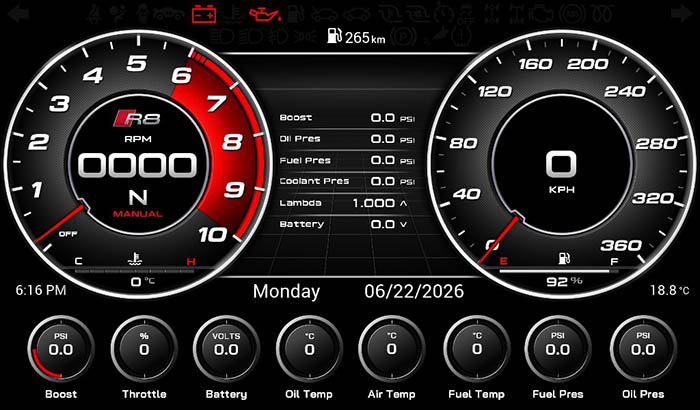Tap the dim high beam headlight icon
Image resolution: width=700 pixels, height=410 pixels.
pyautogui.click(x=222, y=37)
